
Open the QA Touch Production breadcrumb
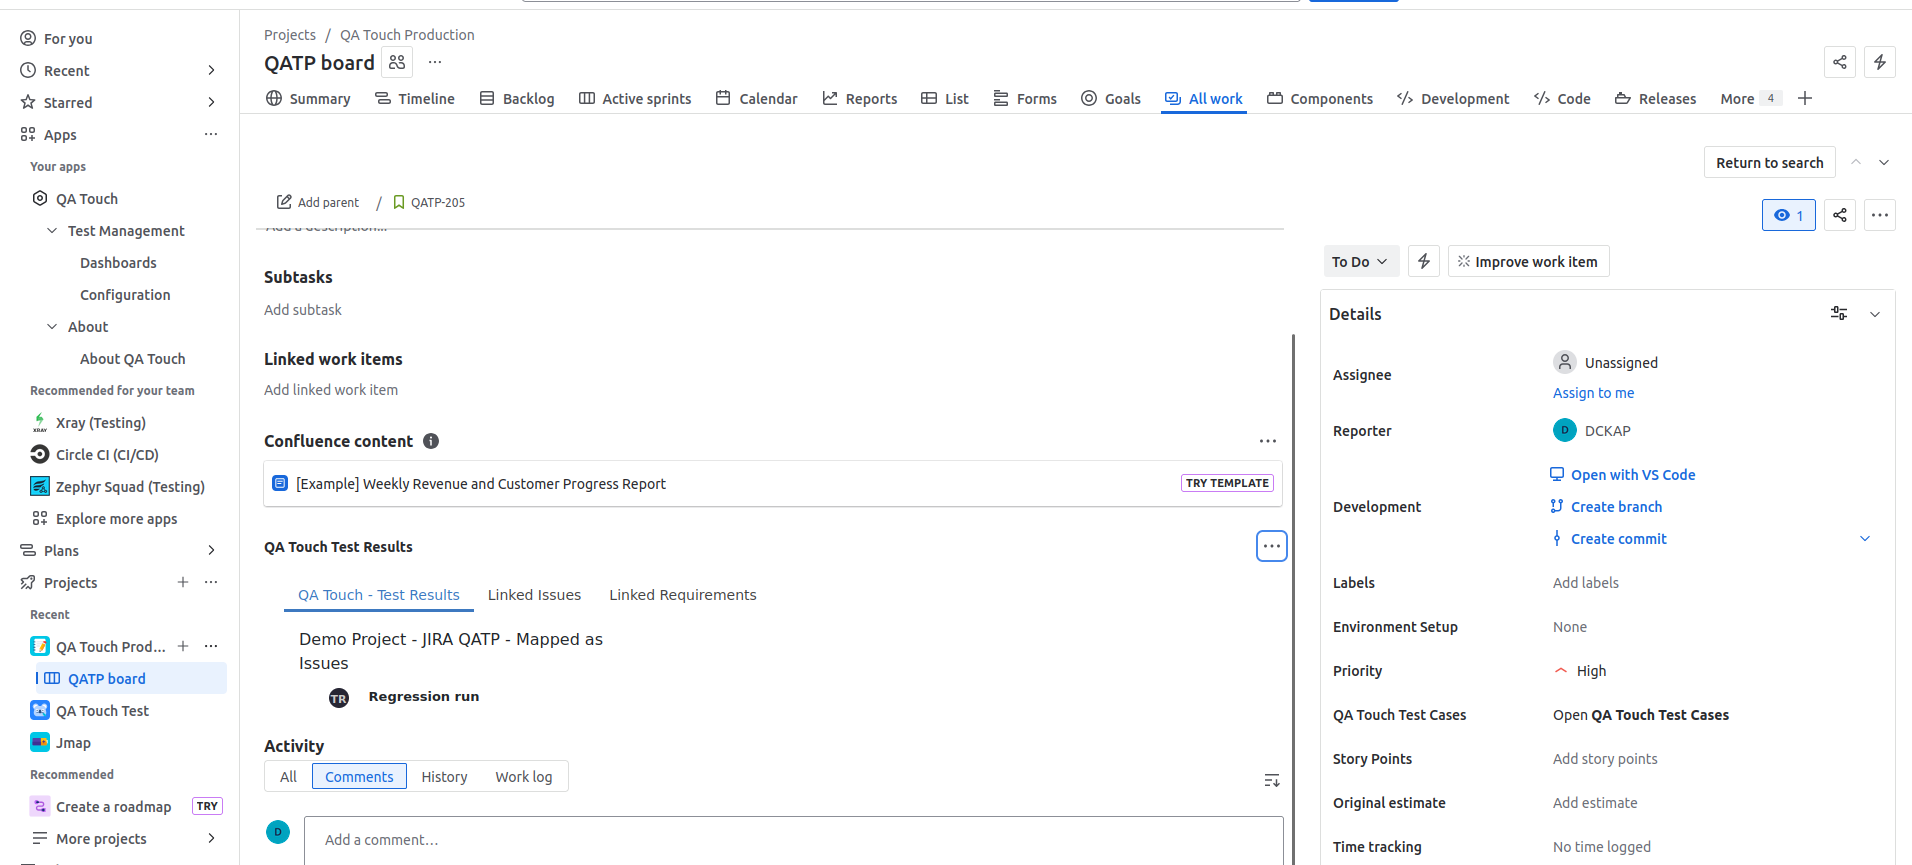(x=407, y=35)
